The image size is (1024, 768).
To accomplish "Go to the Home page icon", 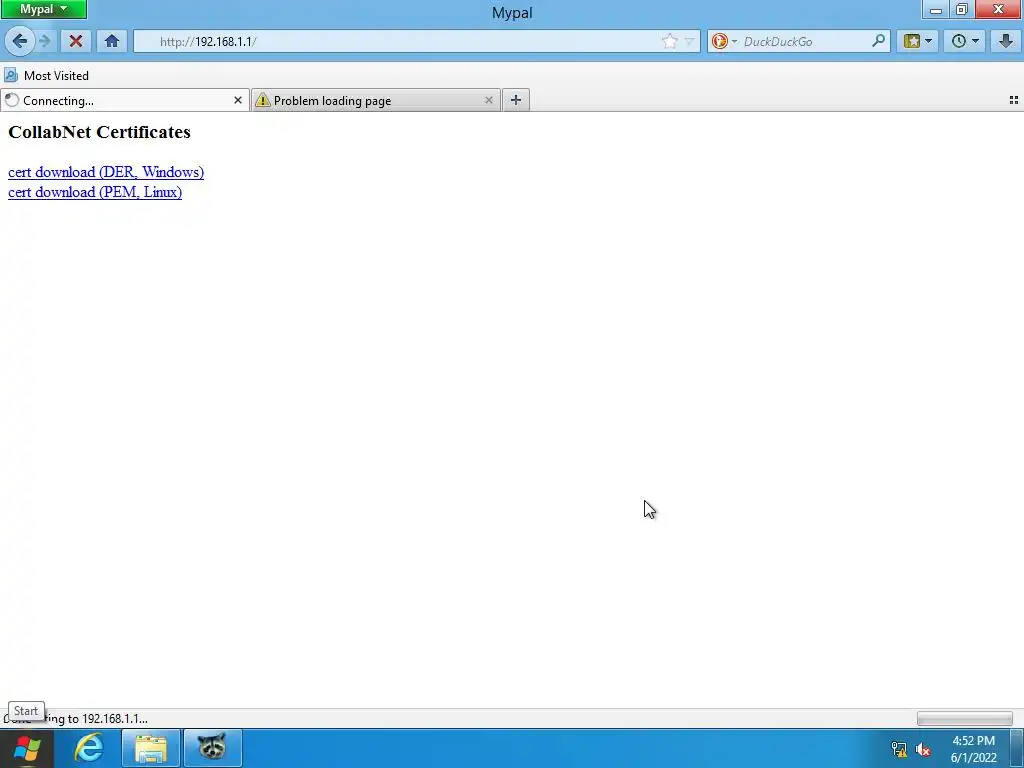I will coord(112,41).
